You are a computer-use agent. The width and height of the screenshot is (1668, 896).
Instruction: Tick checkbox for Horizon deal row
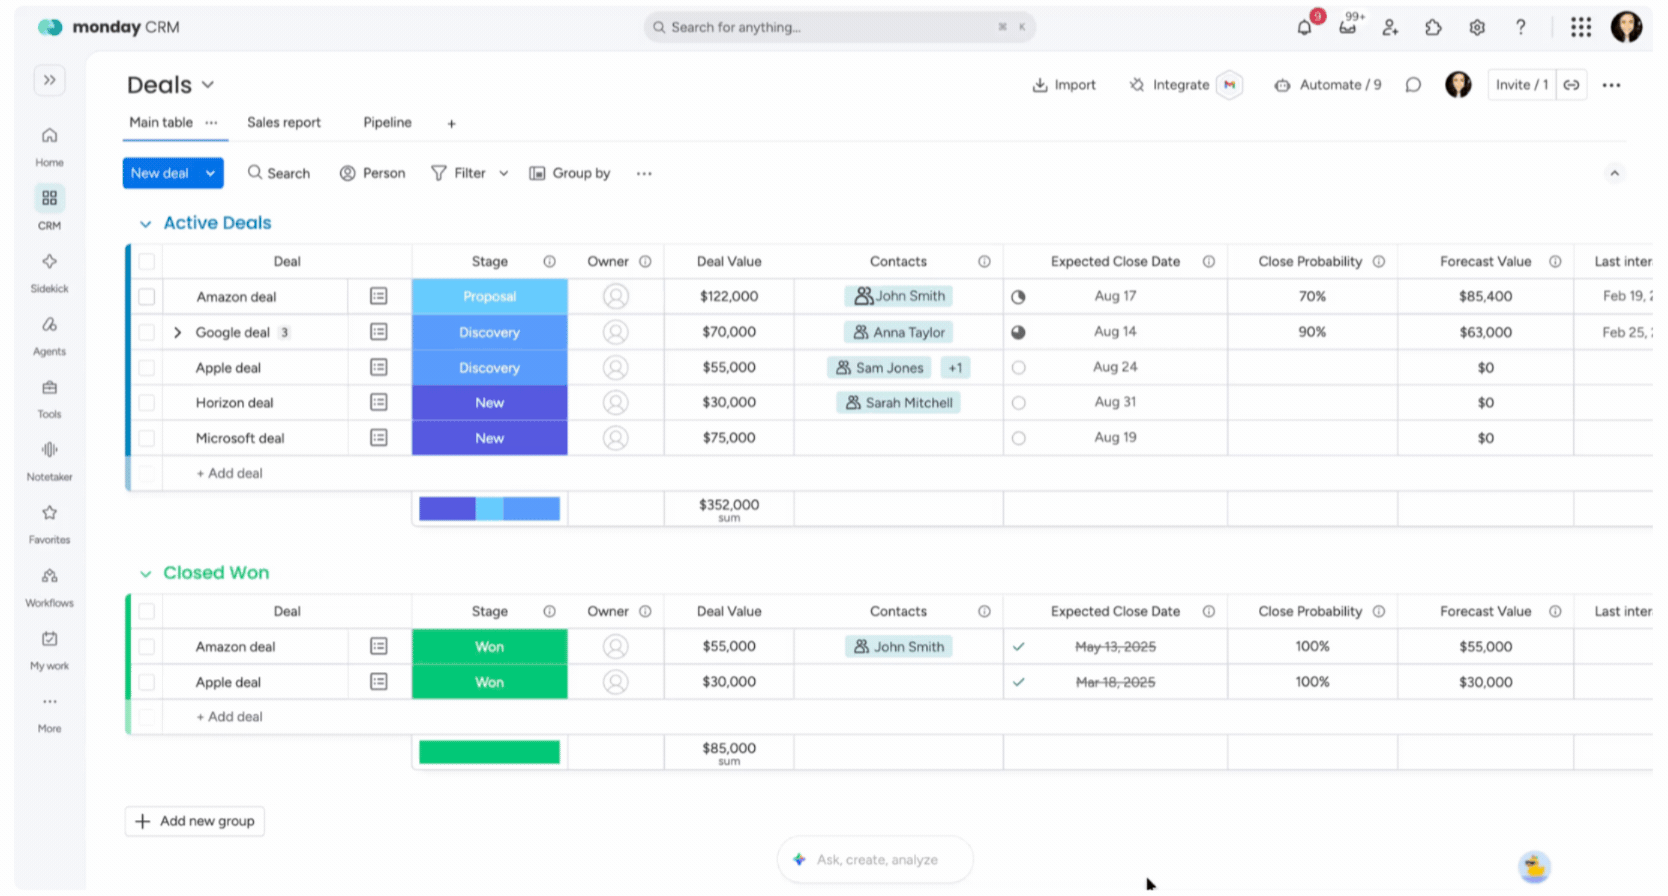[147, 403]
